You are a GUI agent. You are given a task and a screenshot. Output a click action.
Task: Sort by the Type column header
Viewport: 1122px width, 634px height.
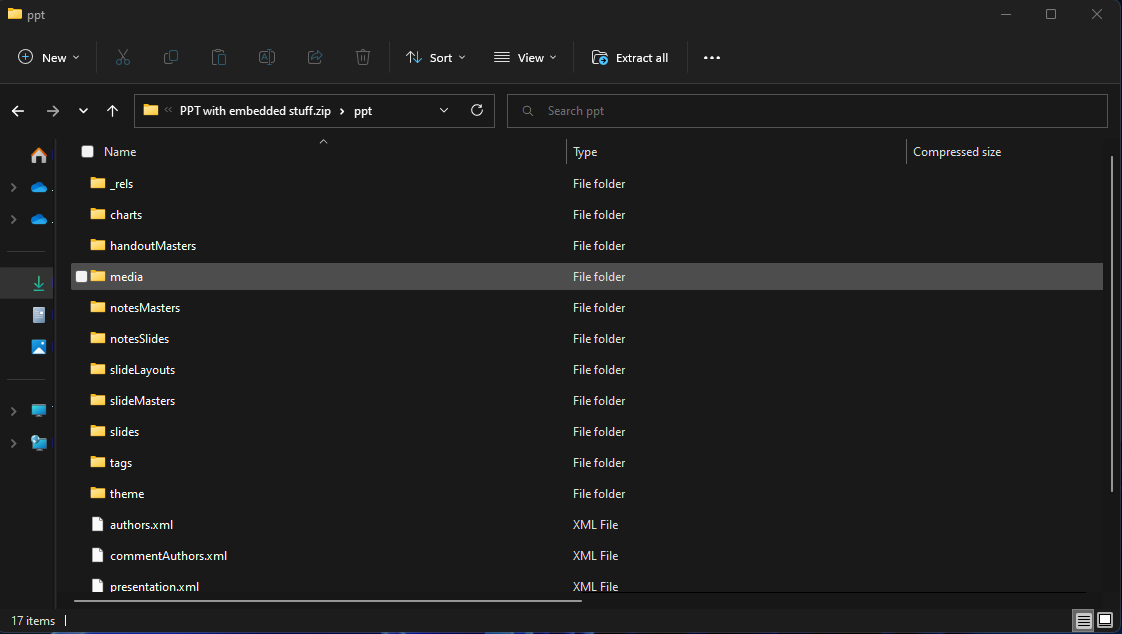pos(585,152)
